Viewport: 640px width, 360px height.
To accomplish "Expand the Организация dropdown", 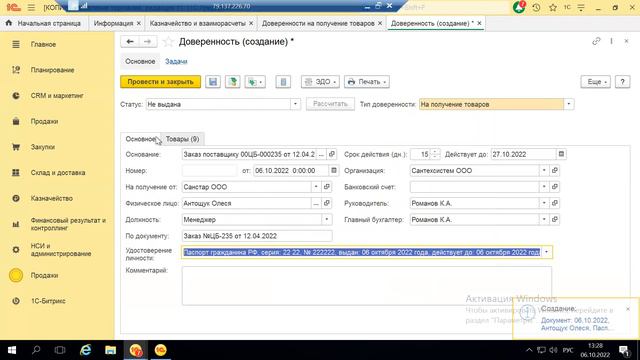I will [544, 171].
